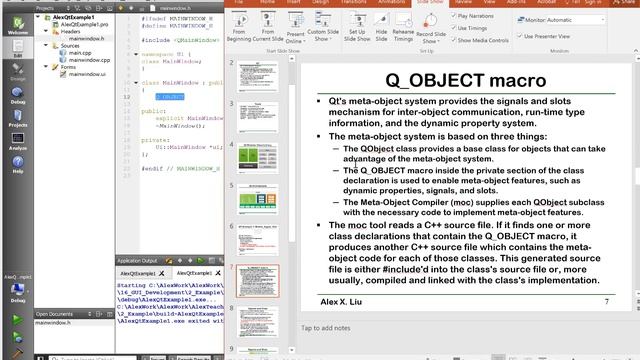Start slide show From Current Slide
The image size is (640, 360).
coord(268,27)
